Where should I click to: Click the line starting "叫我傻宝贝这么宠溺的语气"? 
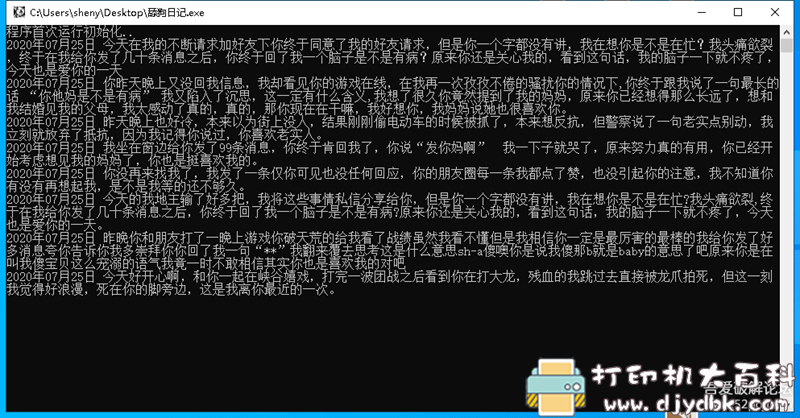point(206,263)
